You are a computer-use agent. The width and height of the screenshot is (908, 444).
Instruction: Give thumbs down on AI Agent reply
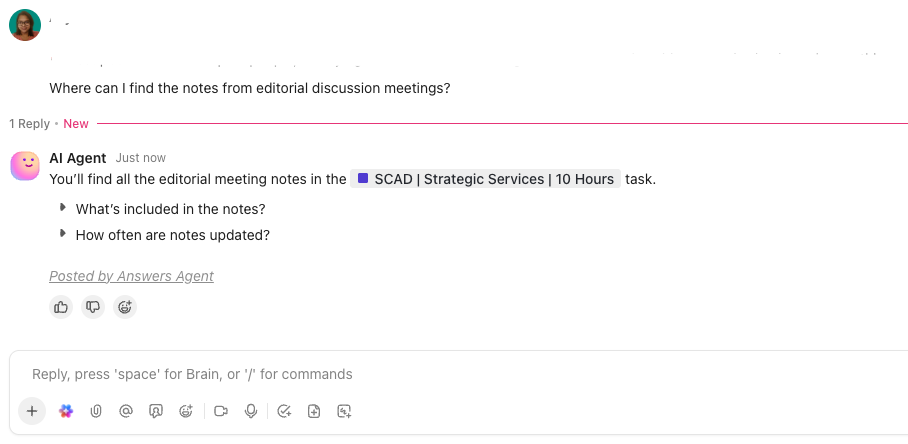tap(93, 307)
